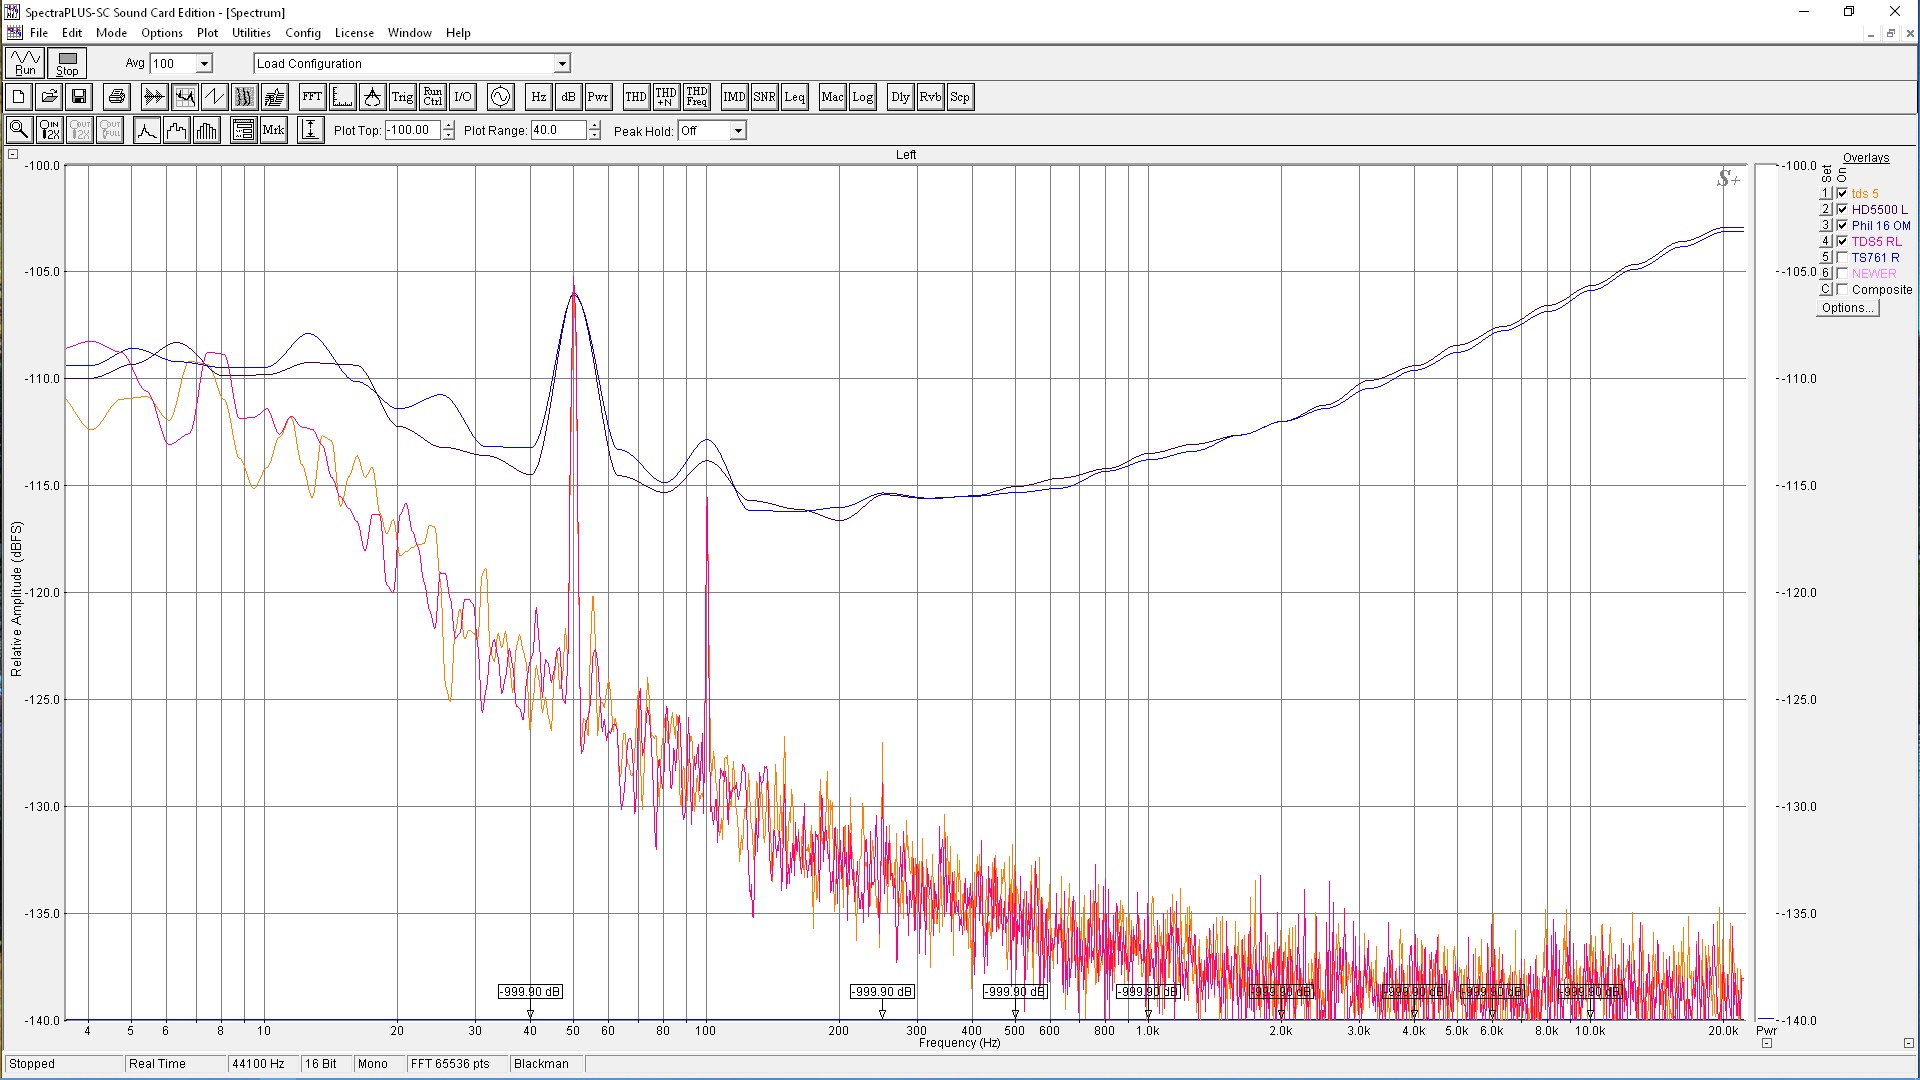Zoom IN 2X on the plot
The width and height of the screenshot is (1920, 1080).
(49, 130)
